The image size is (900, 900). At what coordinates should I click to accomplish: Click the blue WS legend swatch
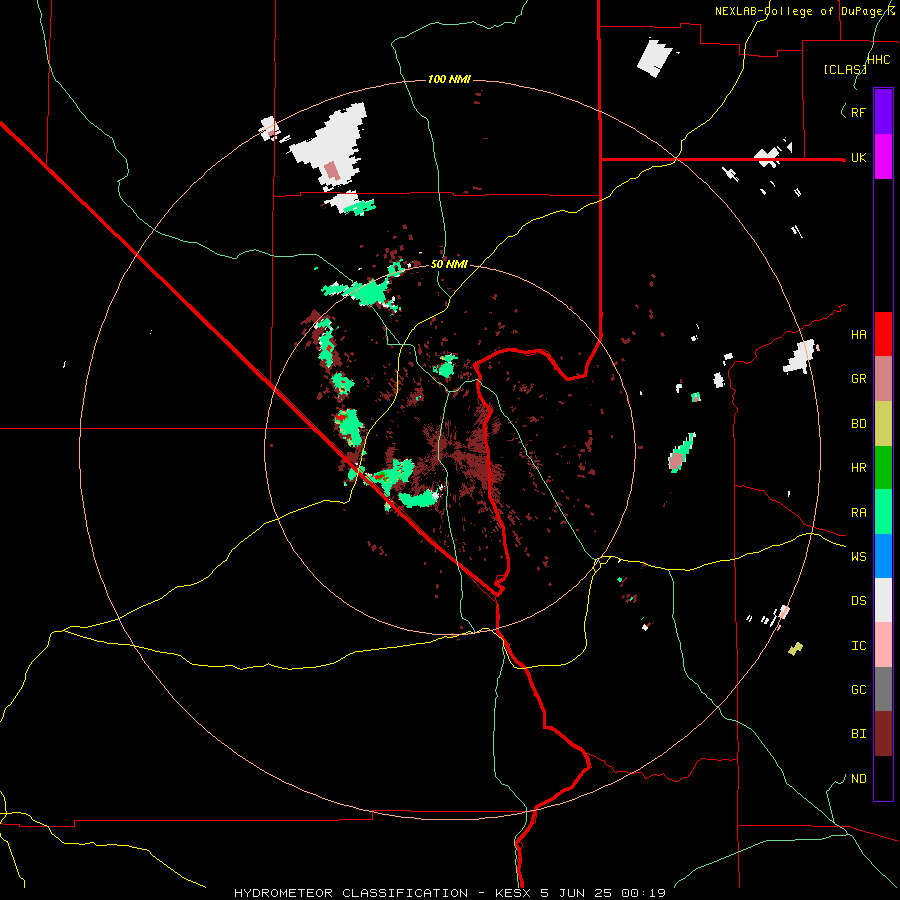[883, 556]
